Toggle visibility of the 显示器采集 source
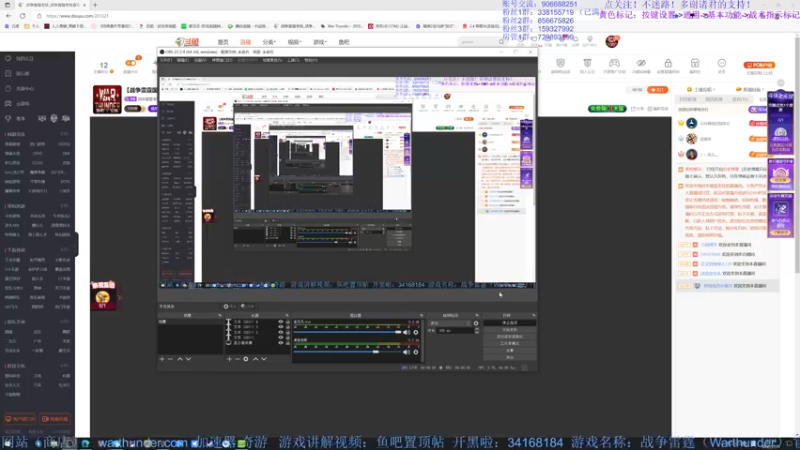Image resolution: width=800 pixels, height=450 pixels. point(281,343)
